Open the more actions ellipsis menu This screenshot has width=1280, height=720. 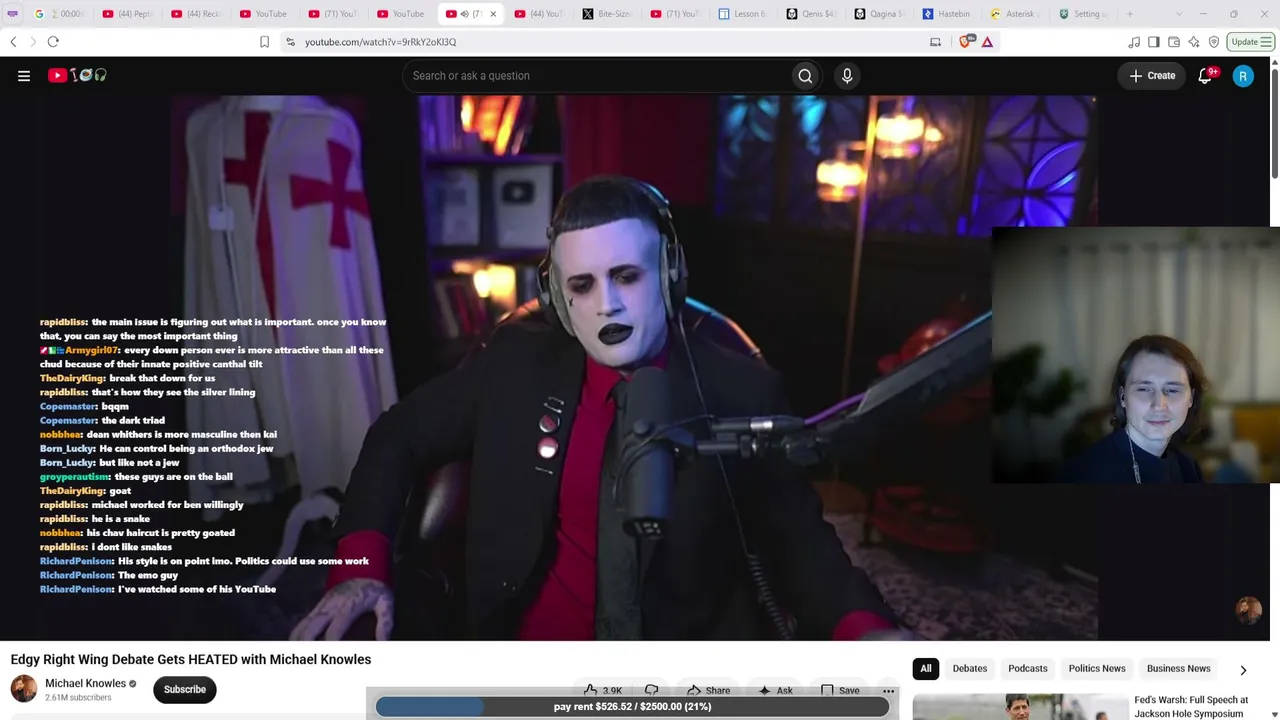888,690
